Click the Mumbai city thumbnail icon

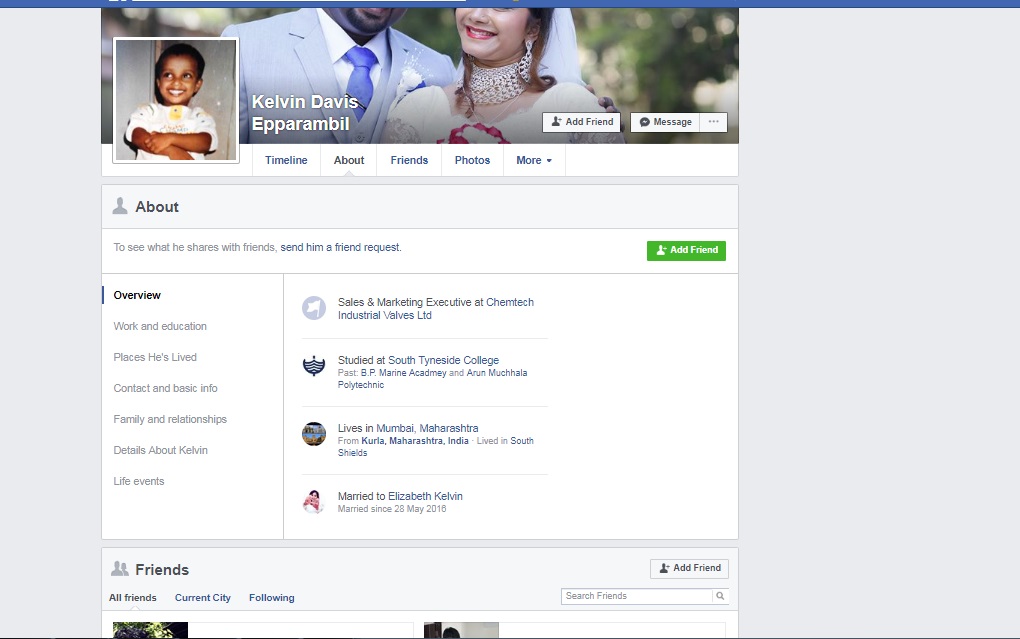tap(314, 434)
